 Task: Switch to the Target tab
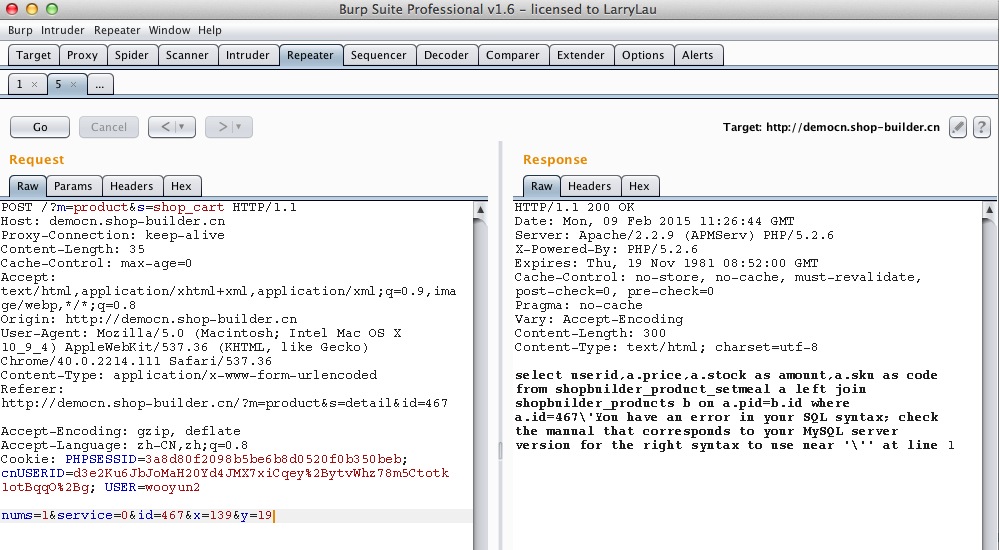coord(34,55)
